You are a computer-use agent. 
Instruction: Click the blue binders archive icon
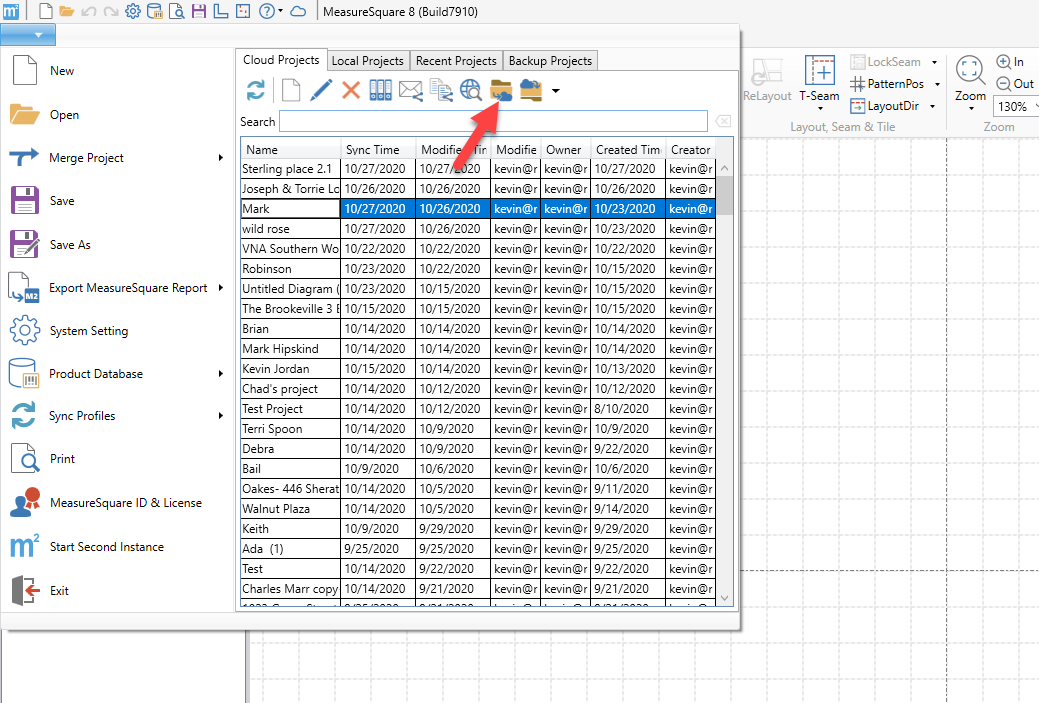[x=380, y=90]
